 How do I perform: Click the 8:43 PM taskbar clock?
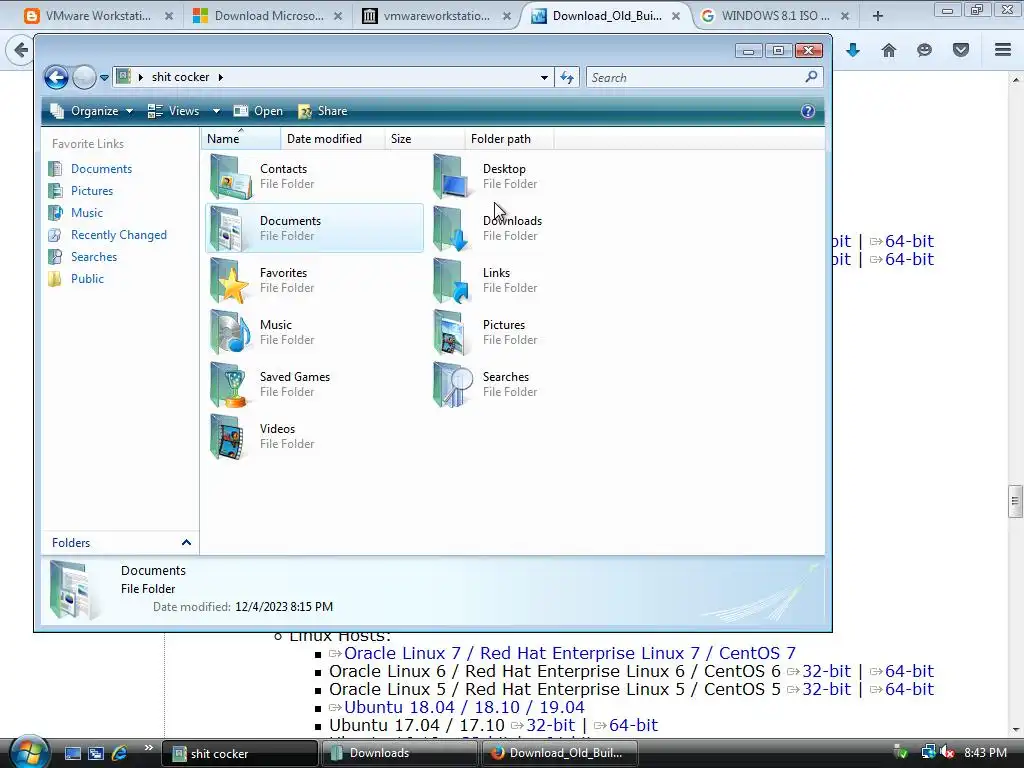click(x=985, y=753)
